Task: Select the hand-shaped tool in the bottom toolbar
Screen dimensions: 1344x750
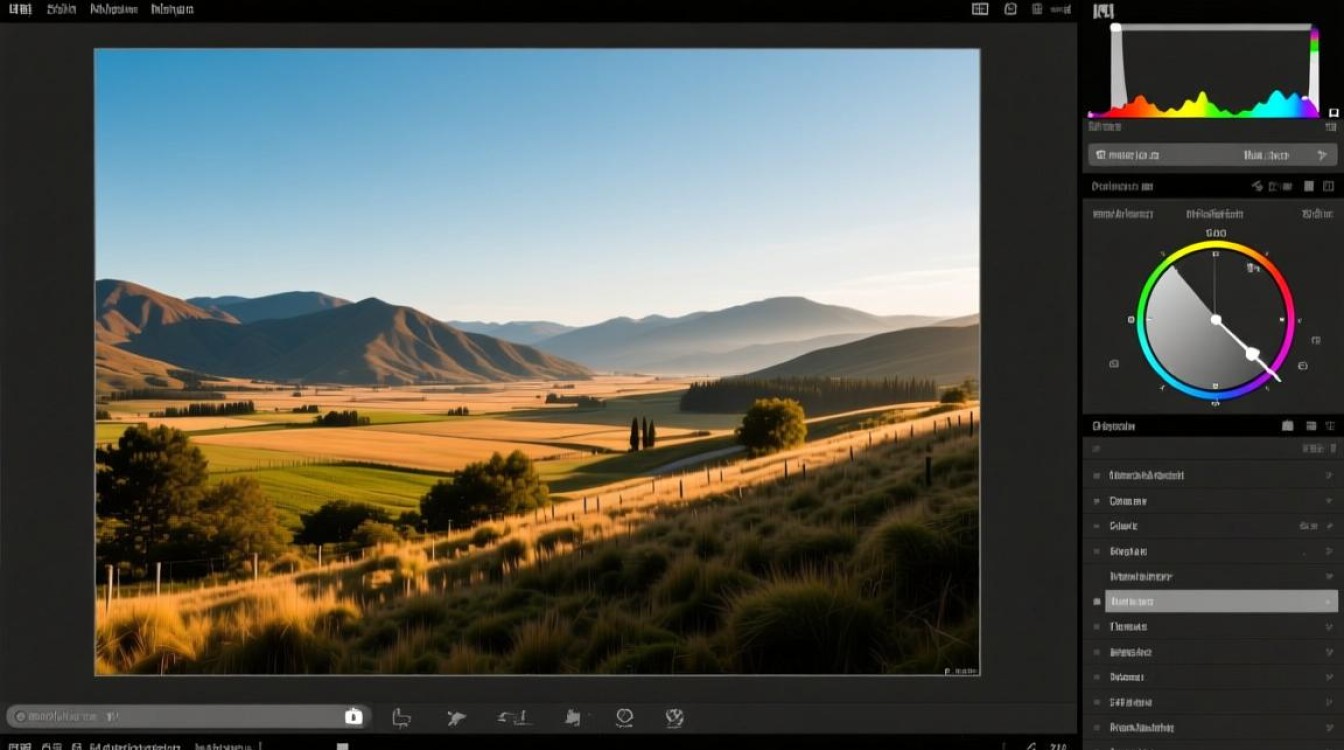Action: [573, 717]
